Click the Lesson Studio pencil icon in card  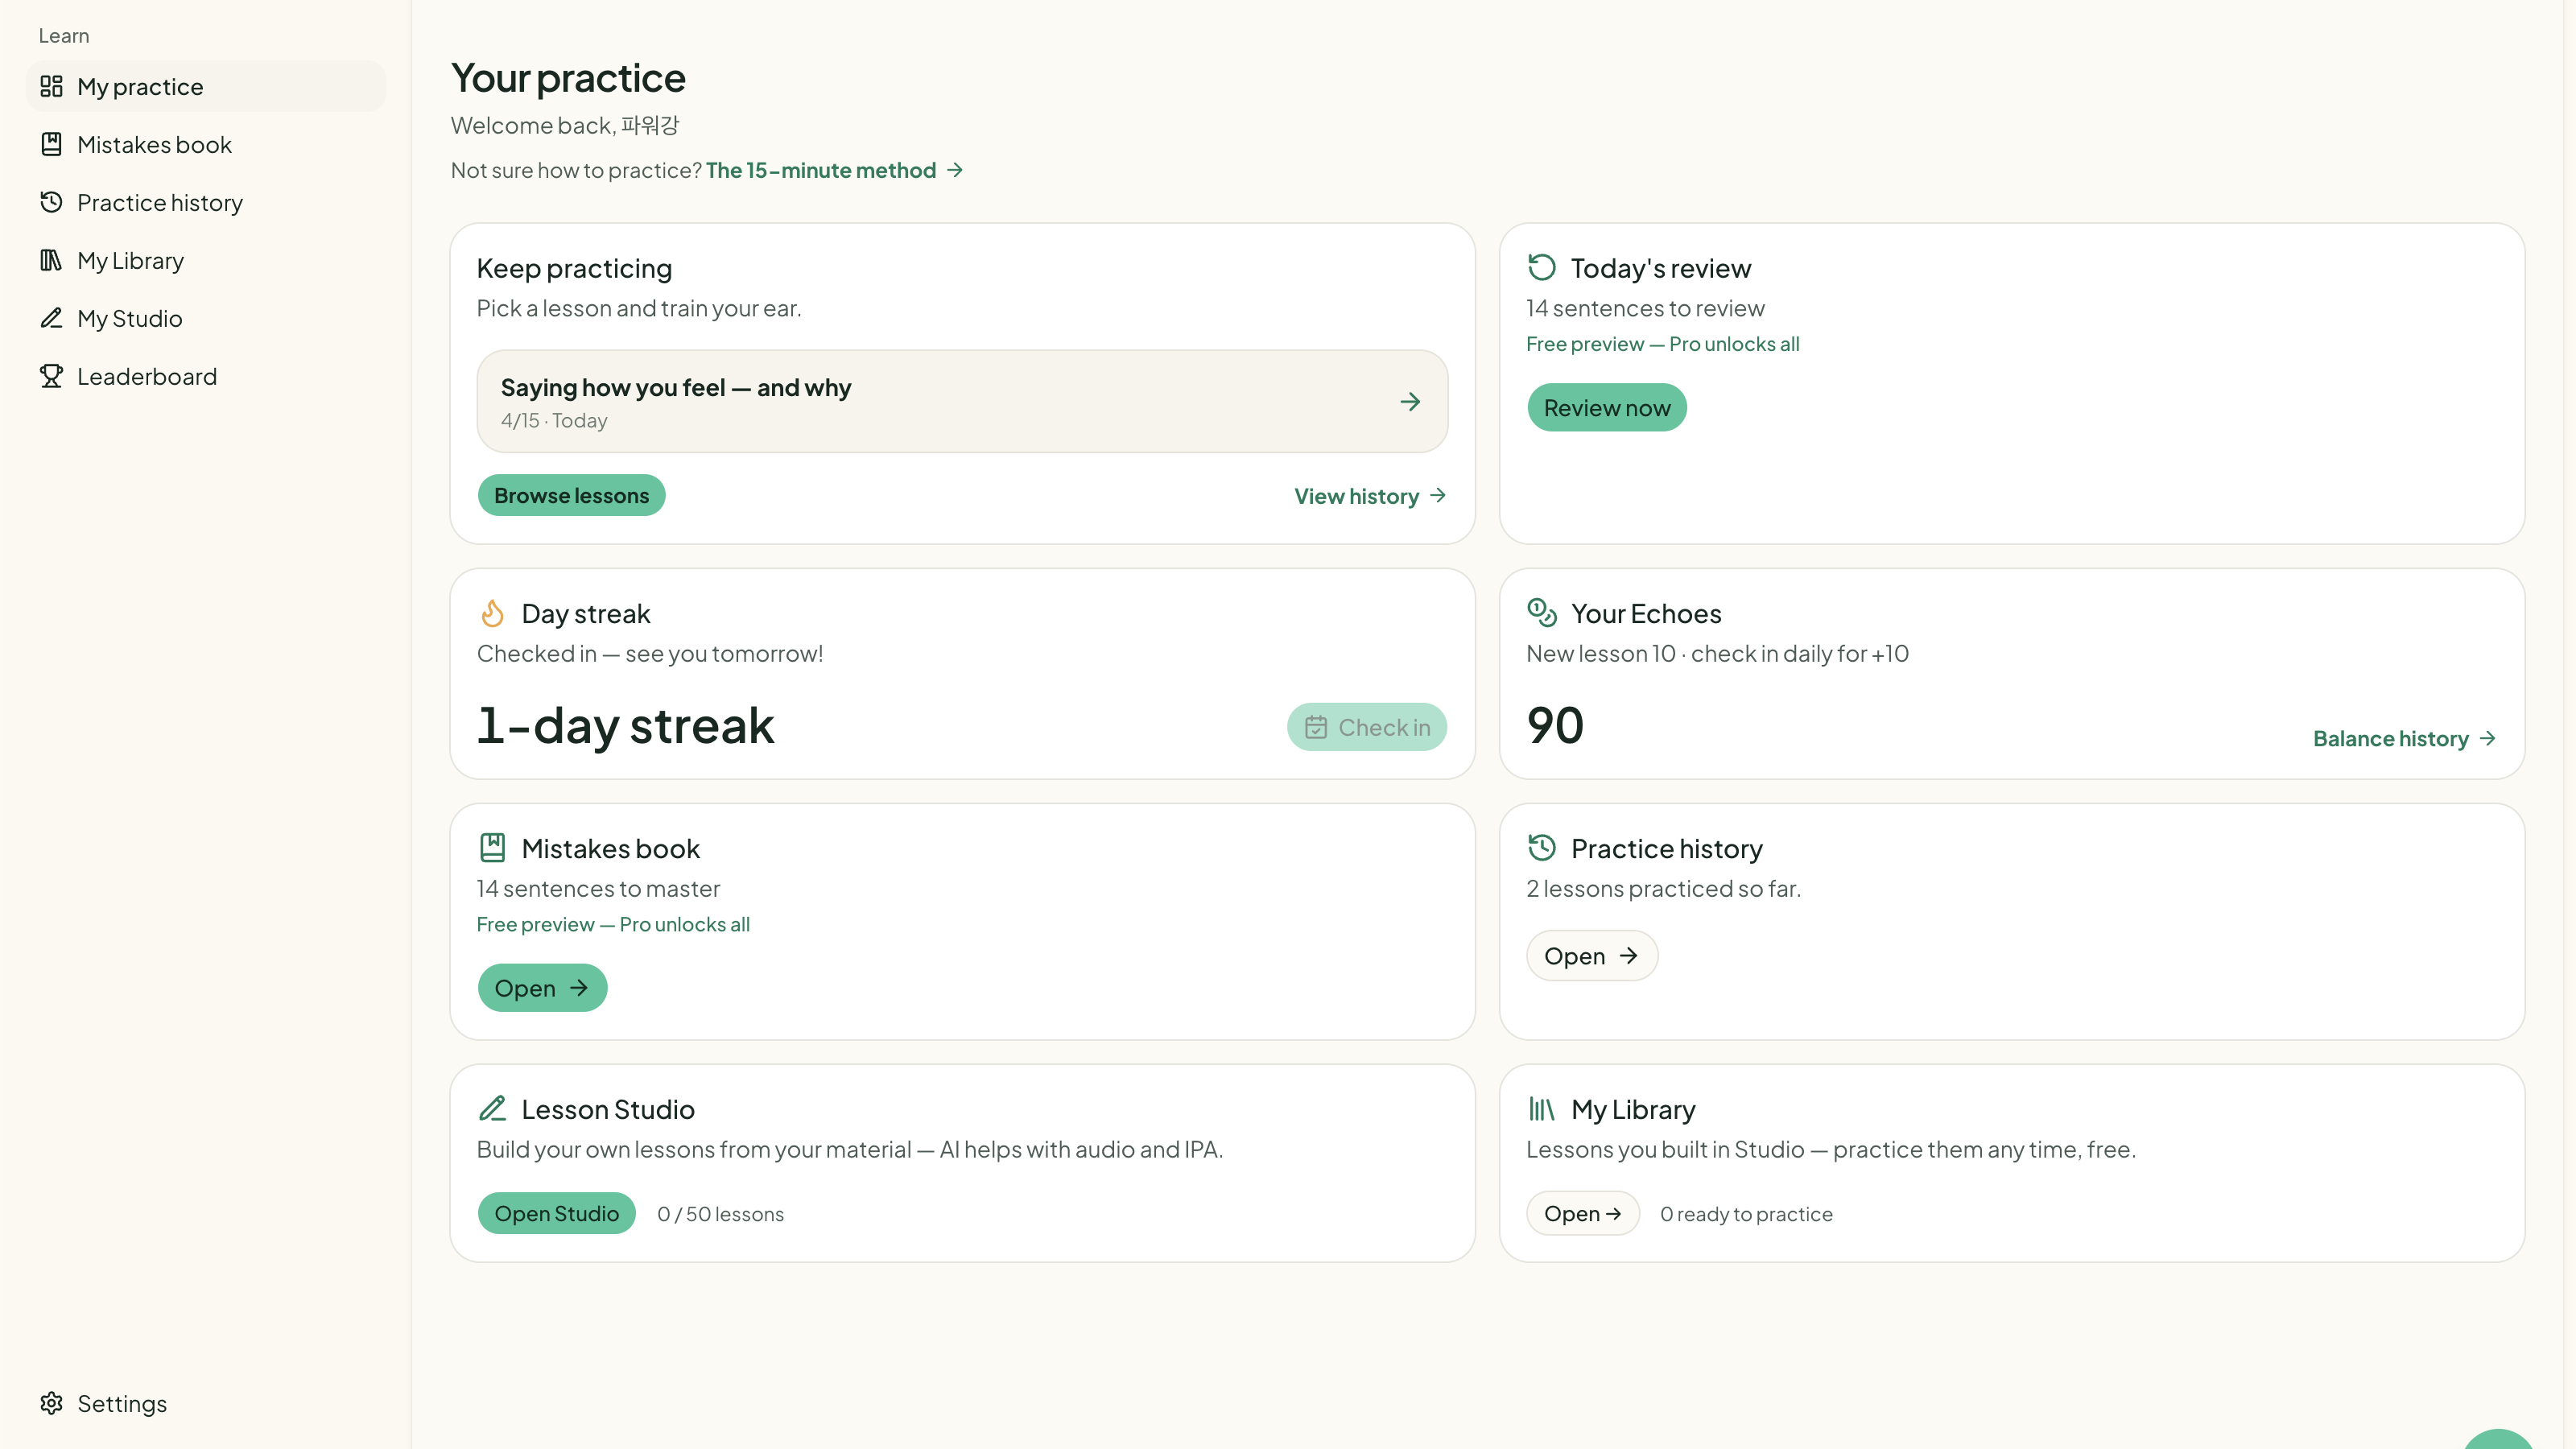pos(492,1108)
